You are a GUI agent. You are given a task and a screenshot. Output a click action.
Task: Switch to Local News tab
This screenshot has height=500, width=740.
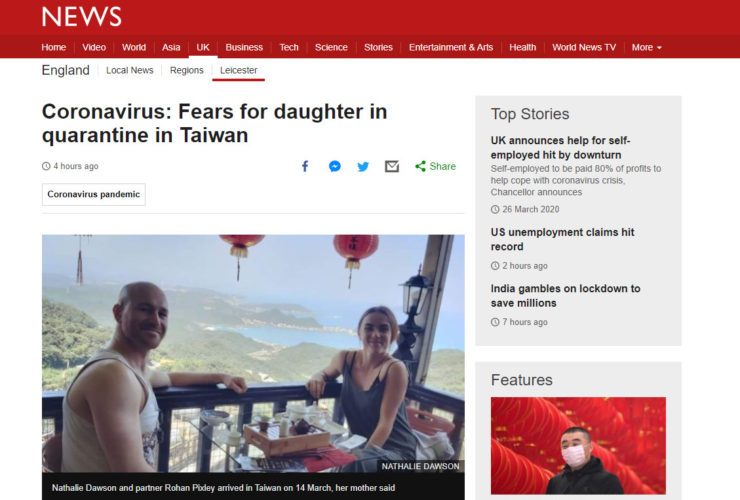tap(130, 70)
